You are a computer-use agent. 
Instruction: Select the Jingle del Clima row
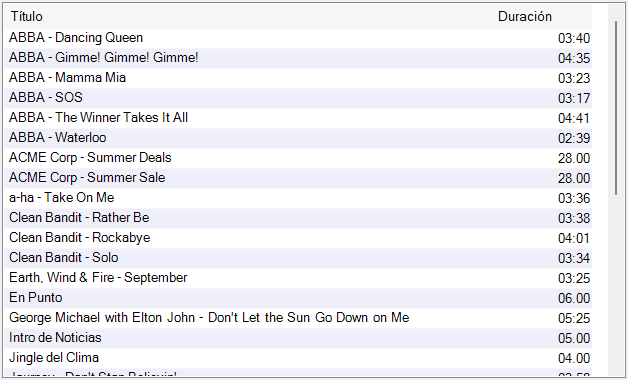pos(298,358)
